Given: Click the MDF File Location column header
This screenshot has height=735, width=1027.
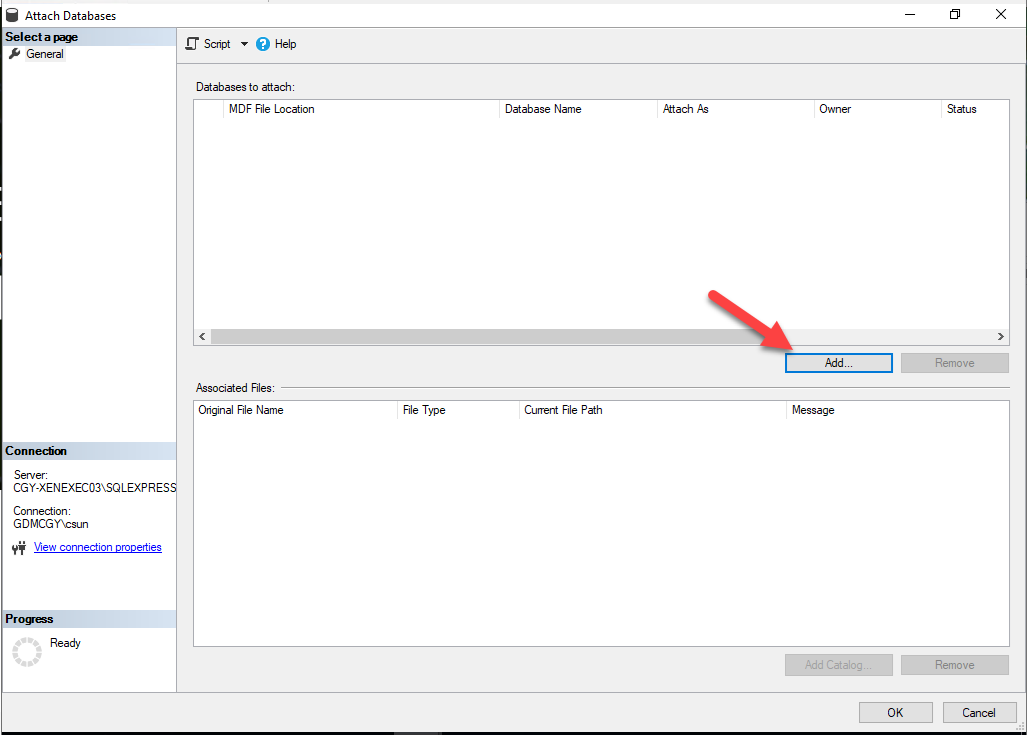Looking at the screenshot, I should [x=271, y=109].
